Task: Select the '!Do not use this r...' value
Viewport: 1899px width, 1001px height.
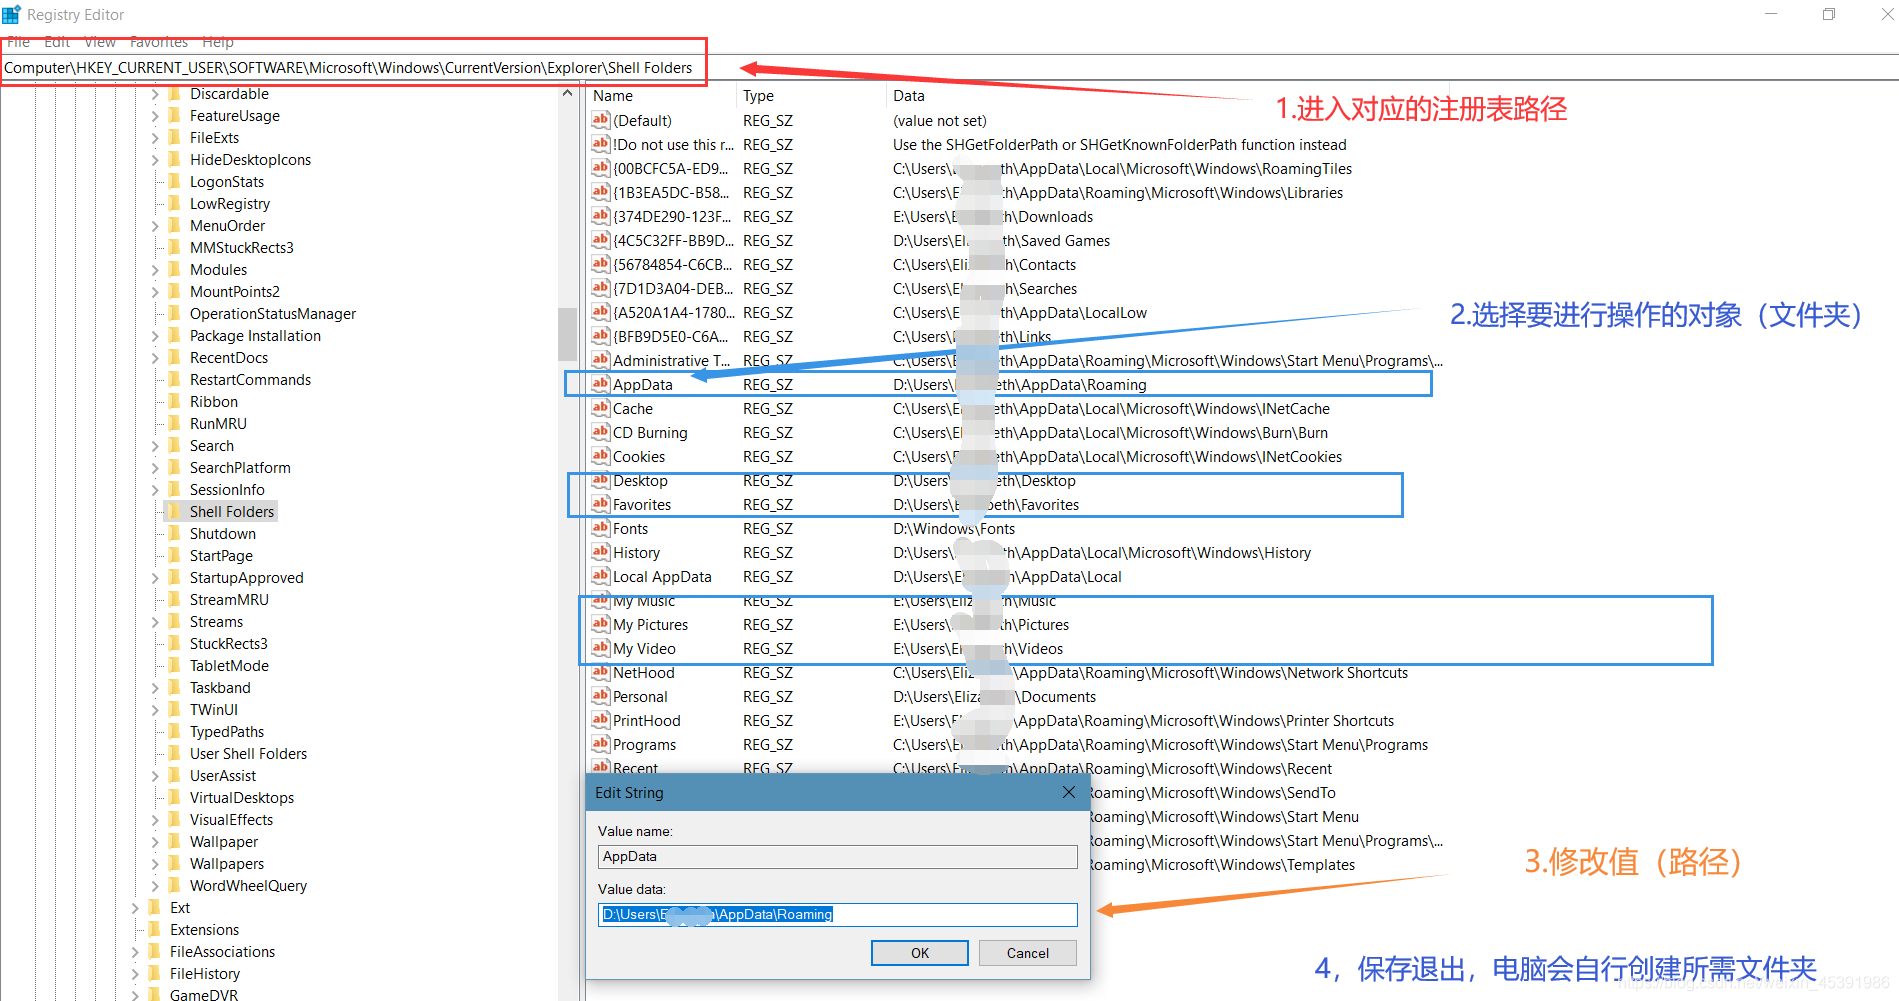Action: coord(673,144)
